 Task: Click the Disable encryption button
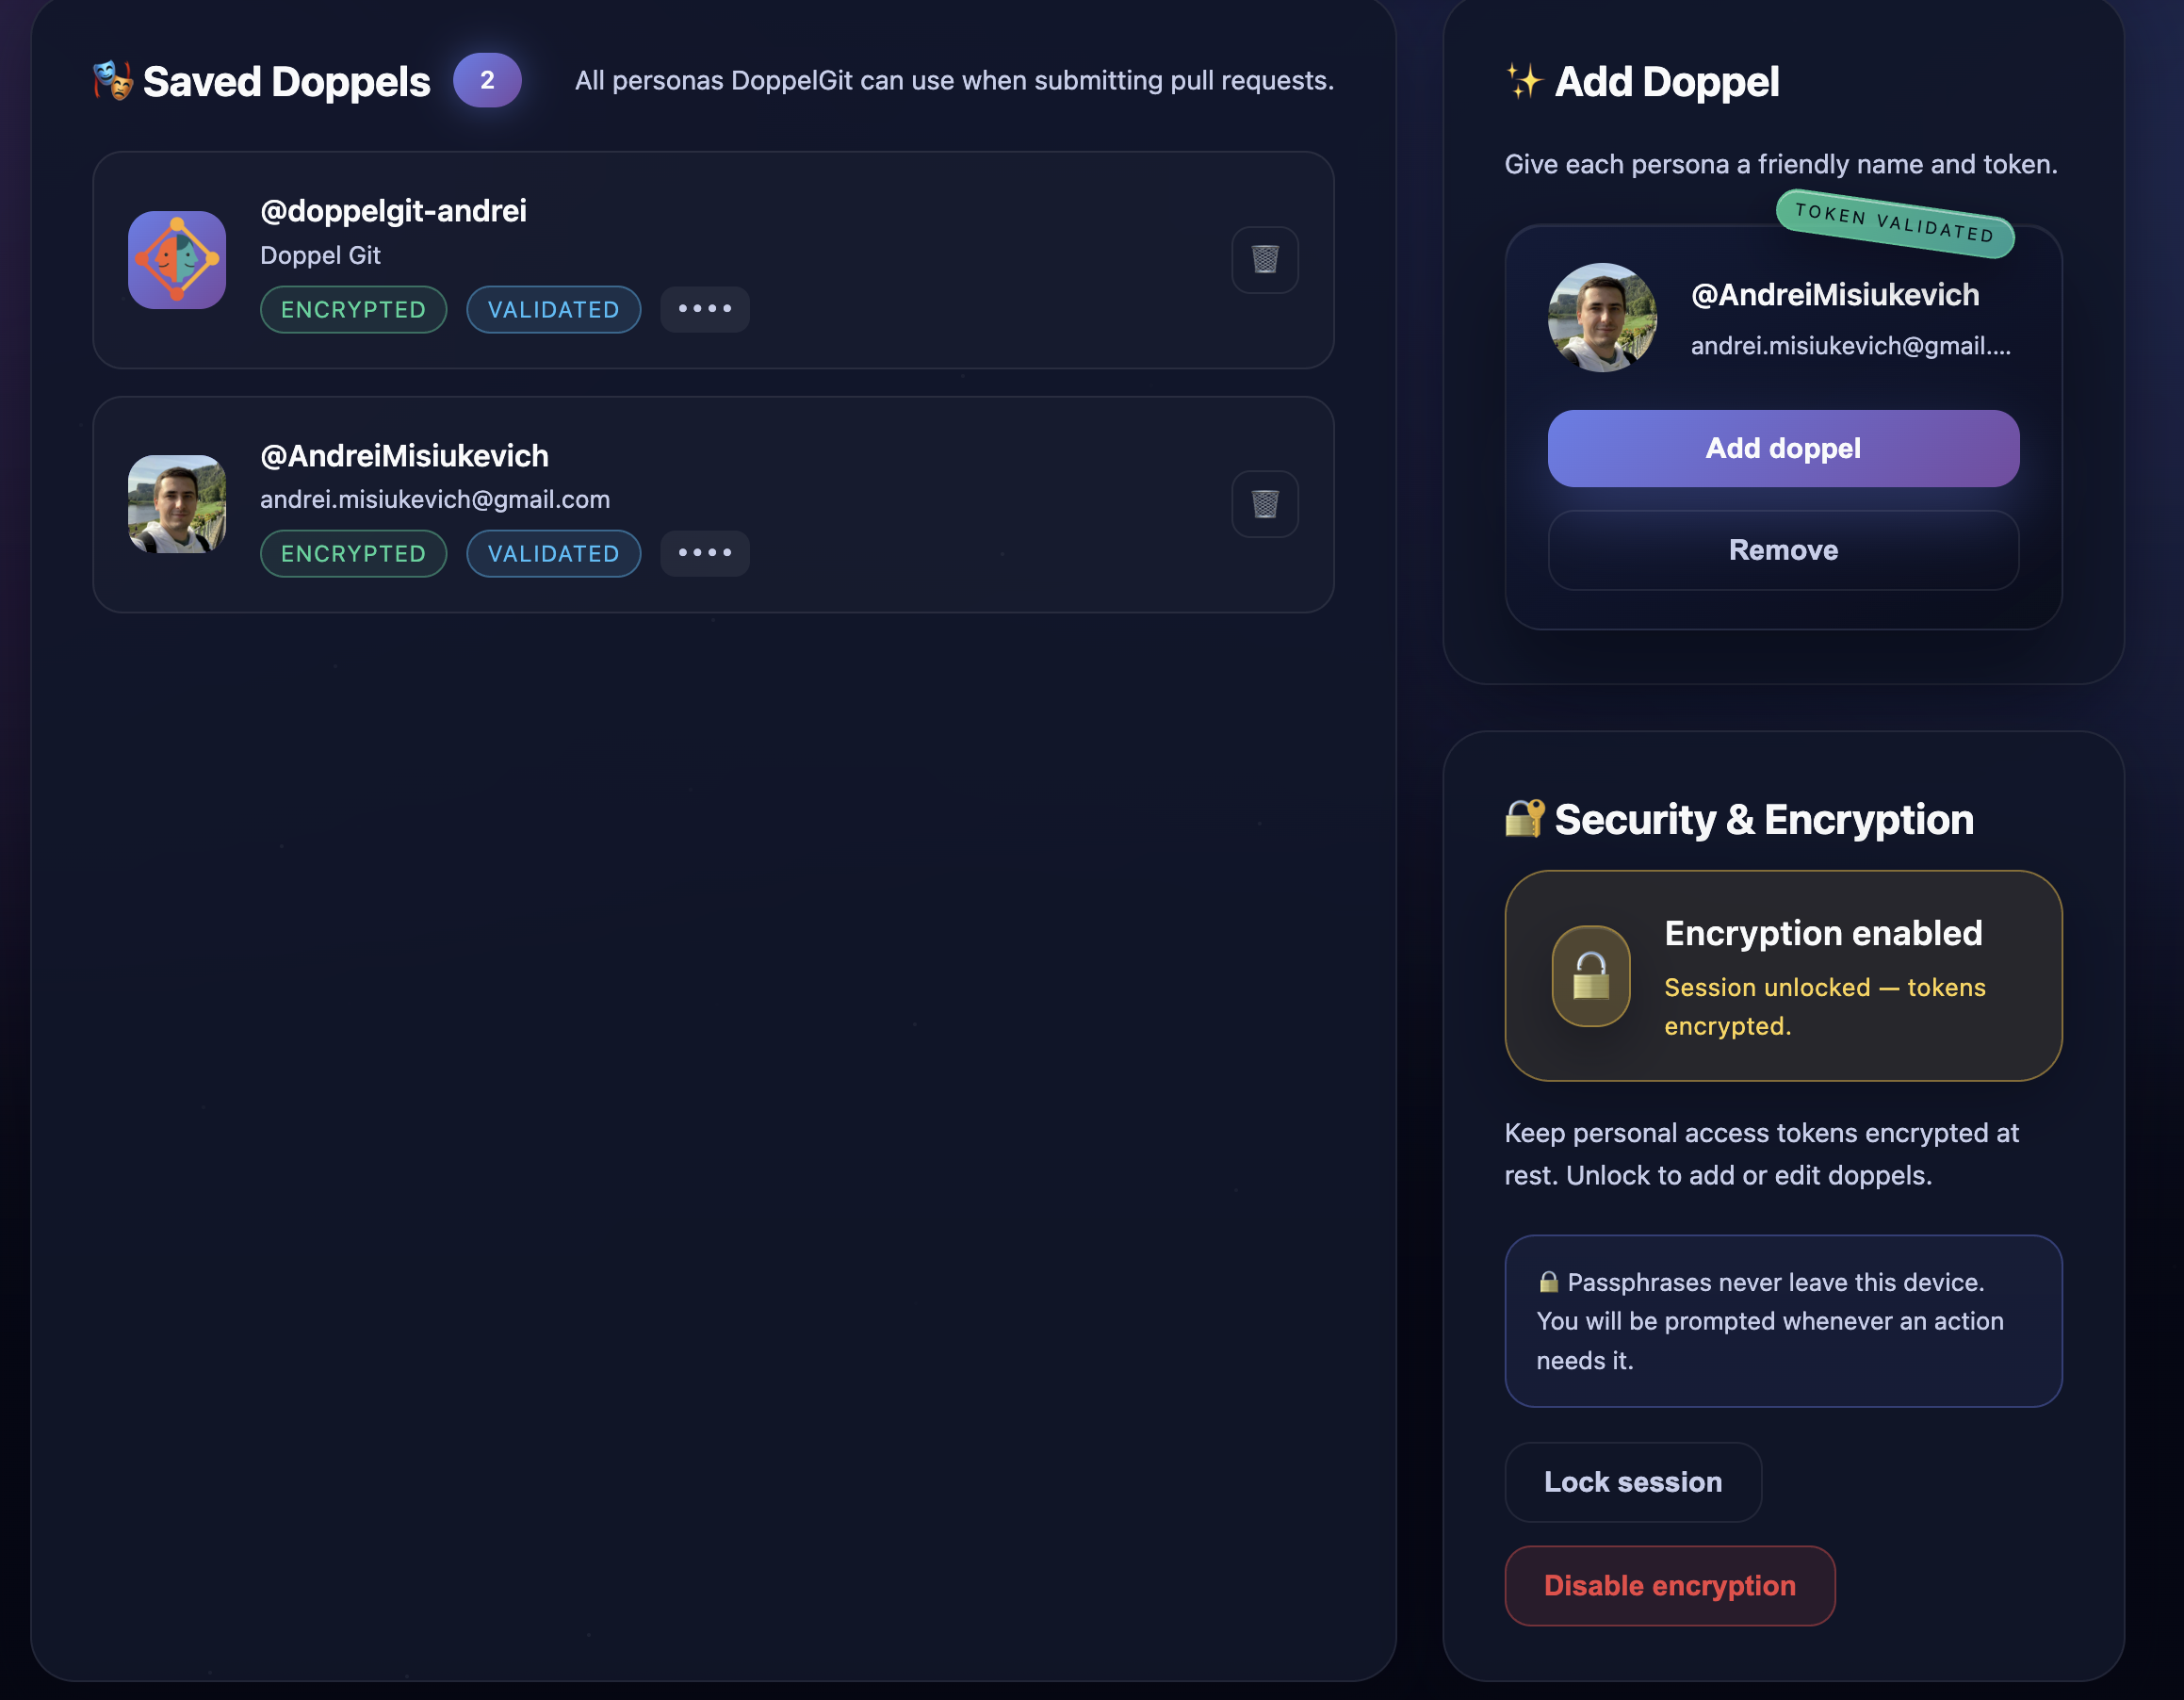[1670, 1585]
